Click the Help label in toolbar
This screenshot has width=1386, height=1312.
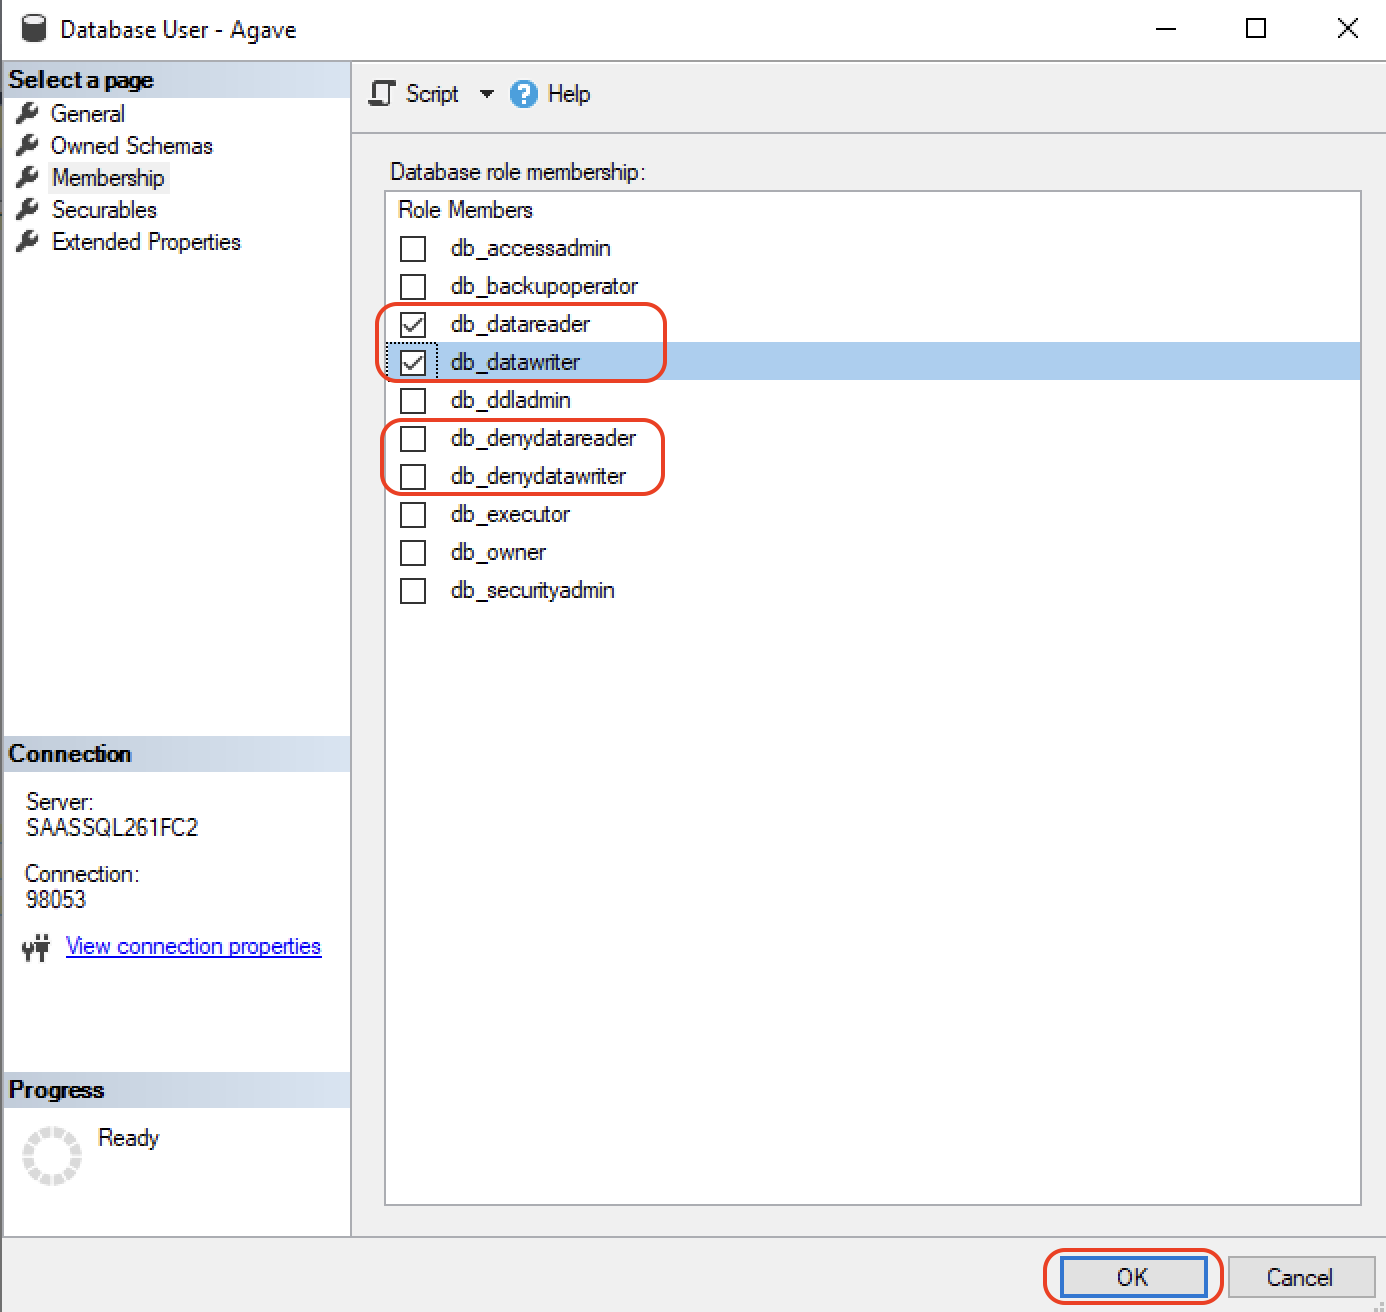pos(569,94)
